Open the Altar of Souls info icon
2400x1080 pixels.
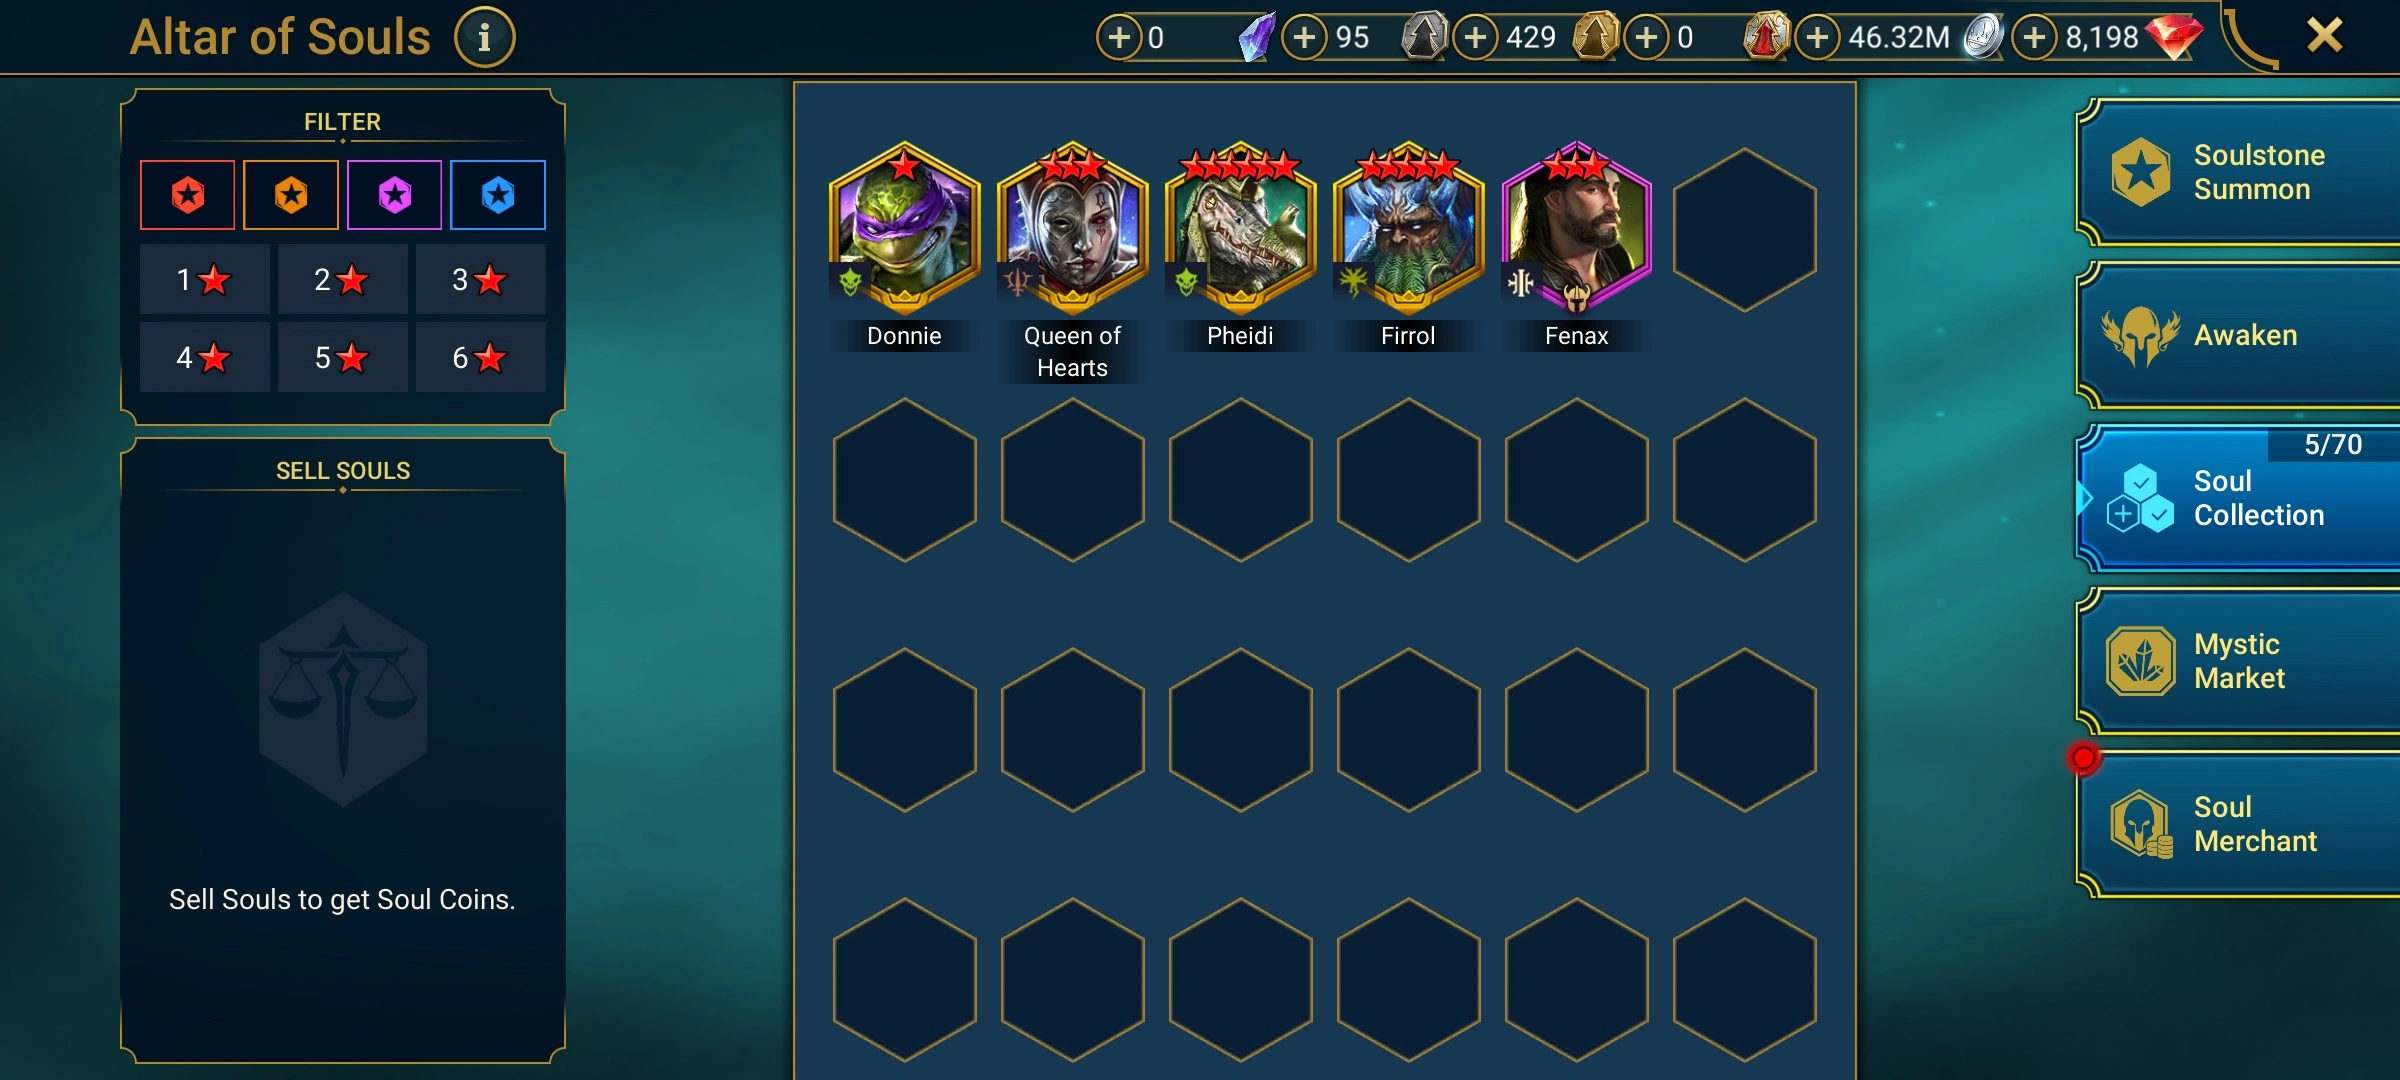(484, 38)
